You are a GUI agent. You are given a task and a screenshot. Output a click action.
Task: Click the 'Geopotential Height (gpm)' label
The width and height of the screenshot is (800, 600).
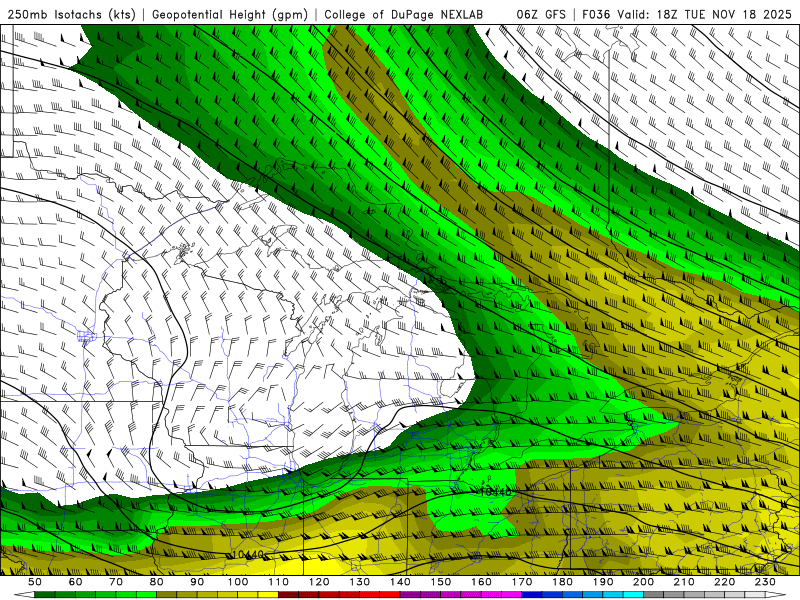[x=230, y=14]
